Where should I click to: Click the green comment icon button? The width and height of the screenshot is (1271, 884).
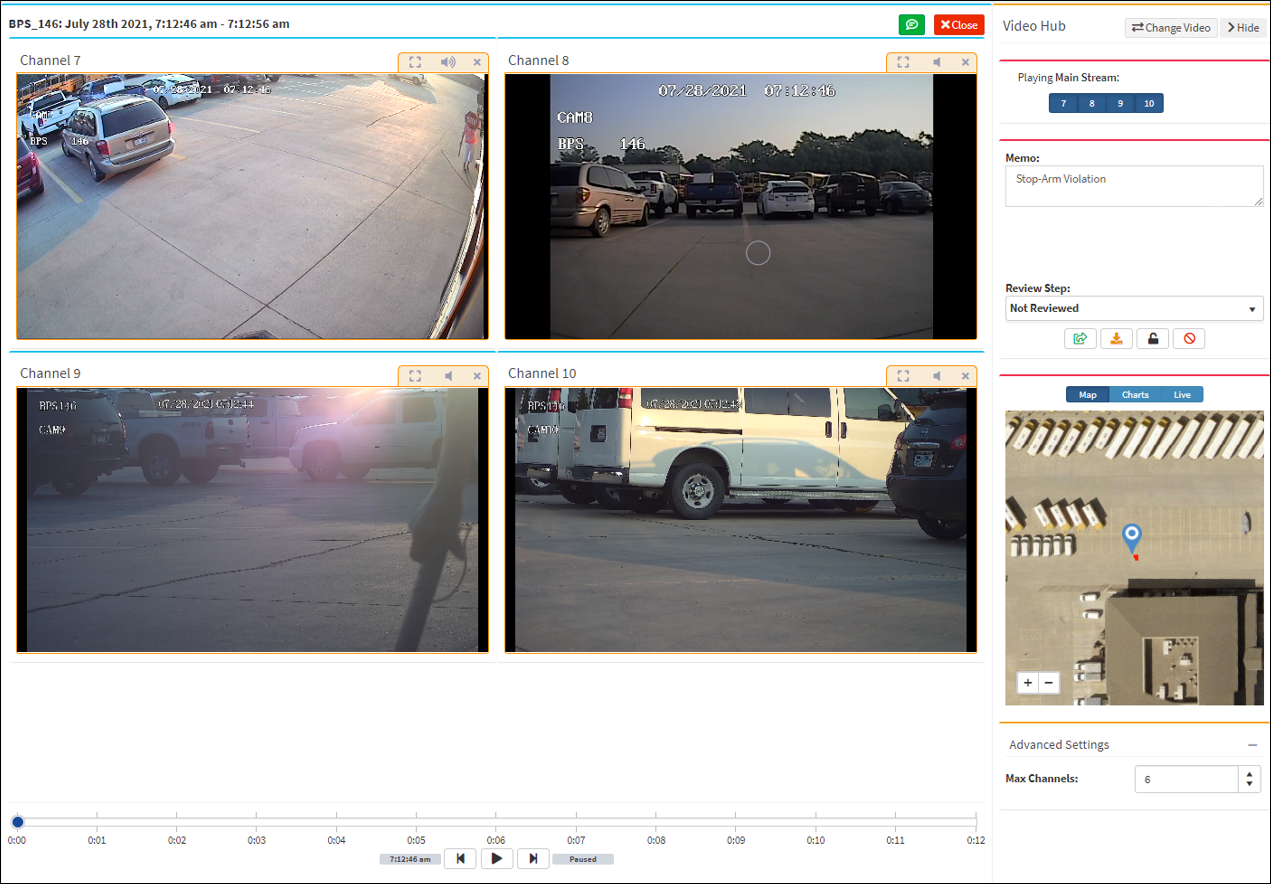[x=911, y=25]
